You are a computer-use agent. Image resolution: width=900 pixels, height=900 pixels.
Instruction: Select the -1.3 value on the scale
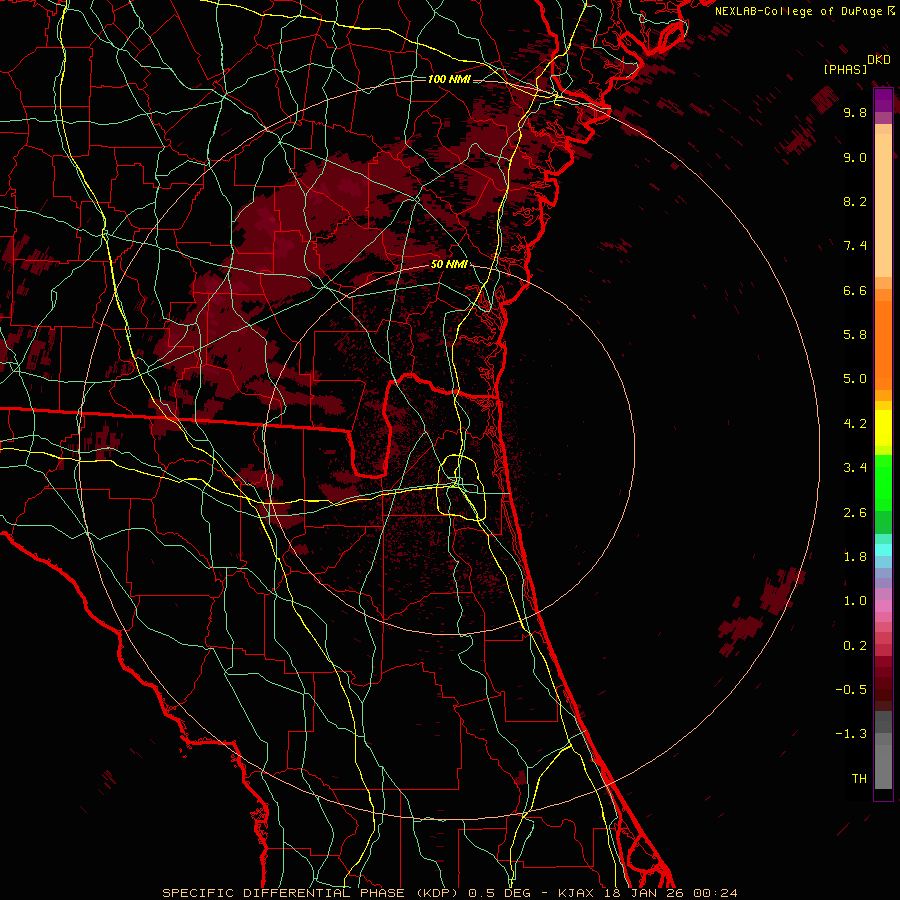(851, 734)
